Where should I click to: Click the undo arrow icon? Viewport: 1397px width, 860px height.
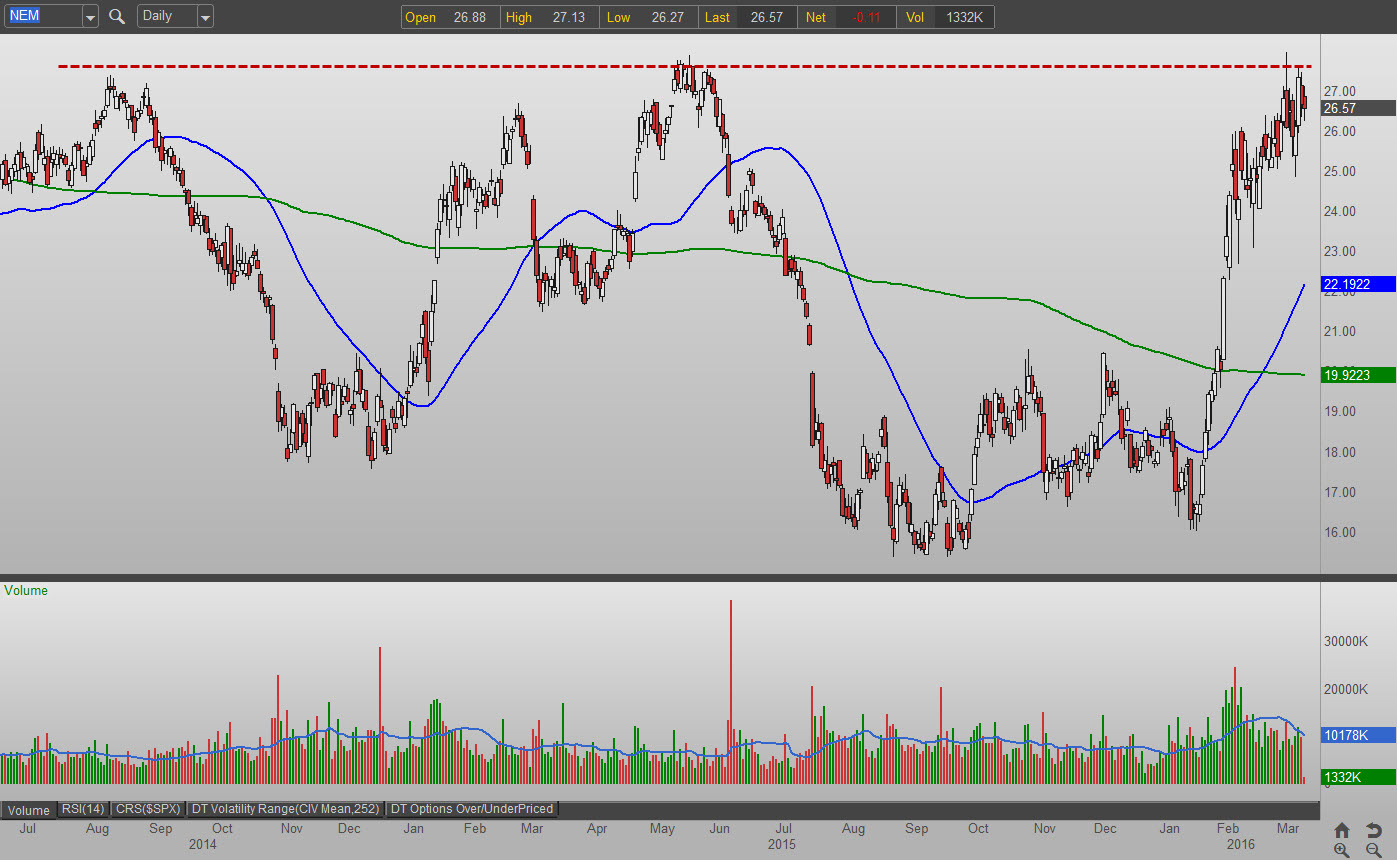coord(1373,830)
